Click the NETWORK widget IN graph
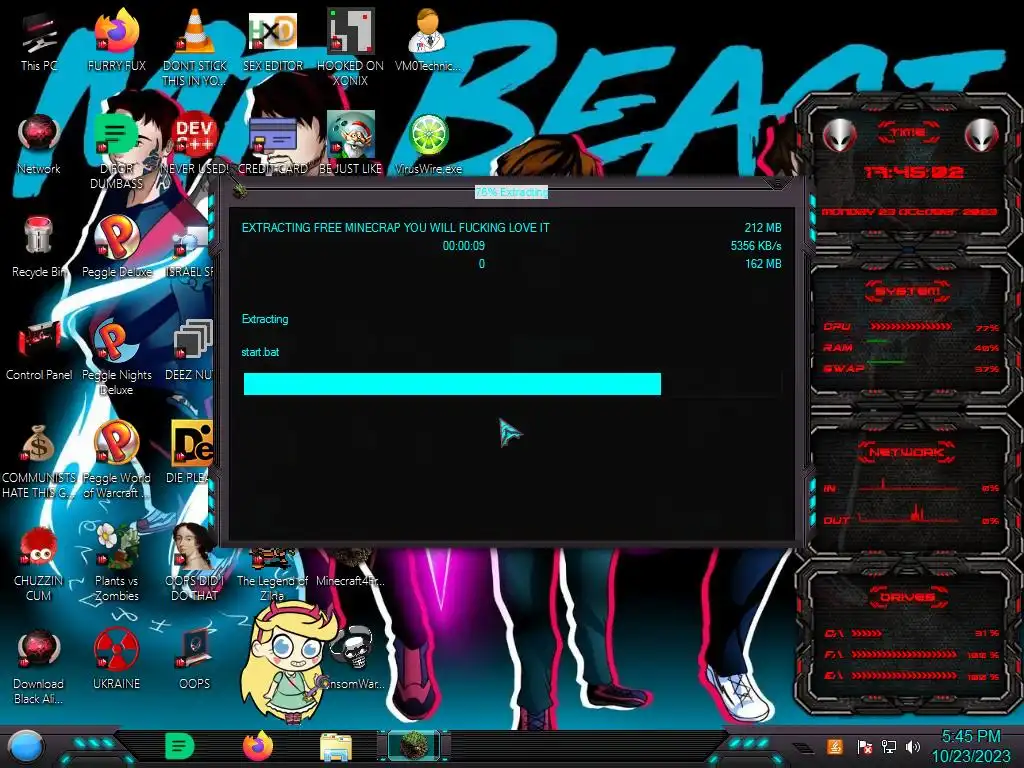 pyautogui.click(x=910, y=486)
